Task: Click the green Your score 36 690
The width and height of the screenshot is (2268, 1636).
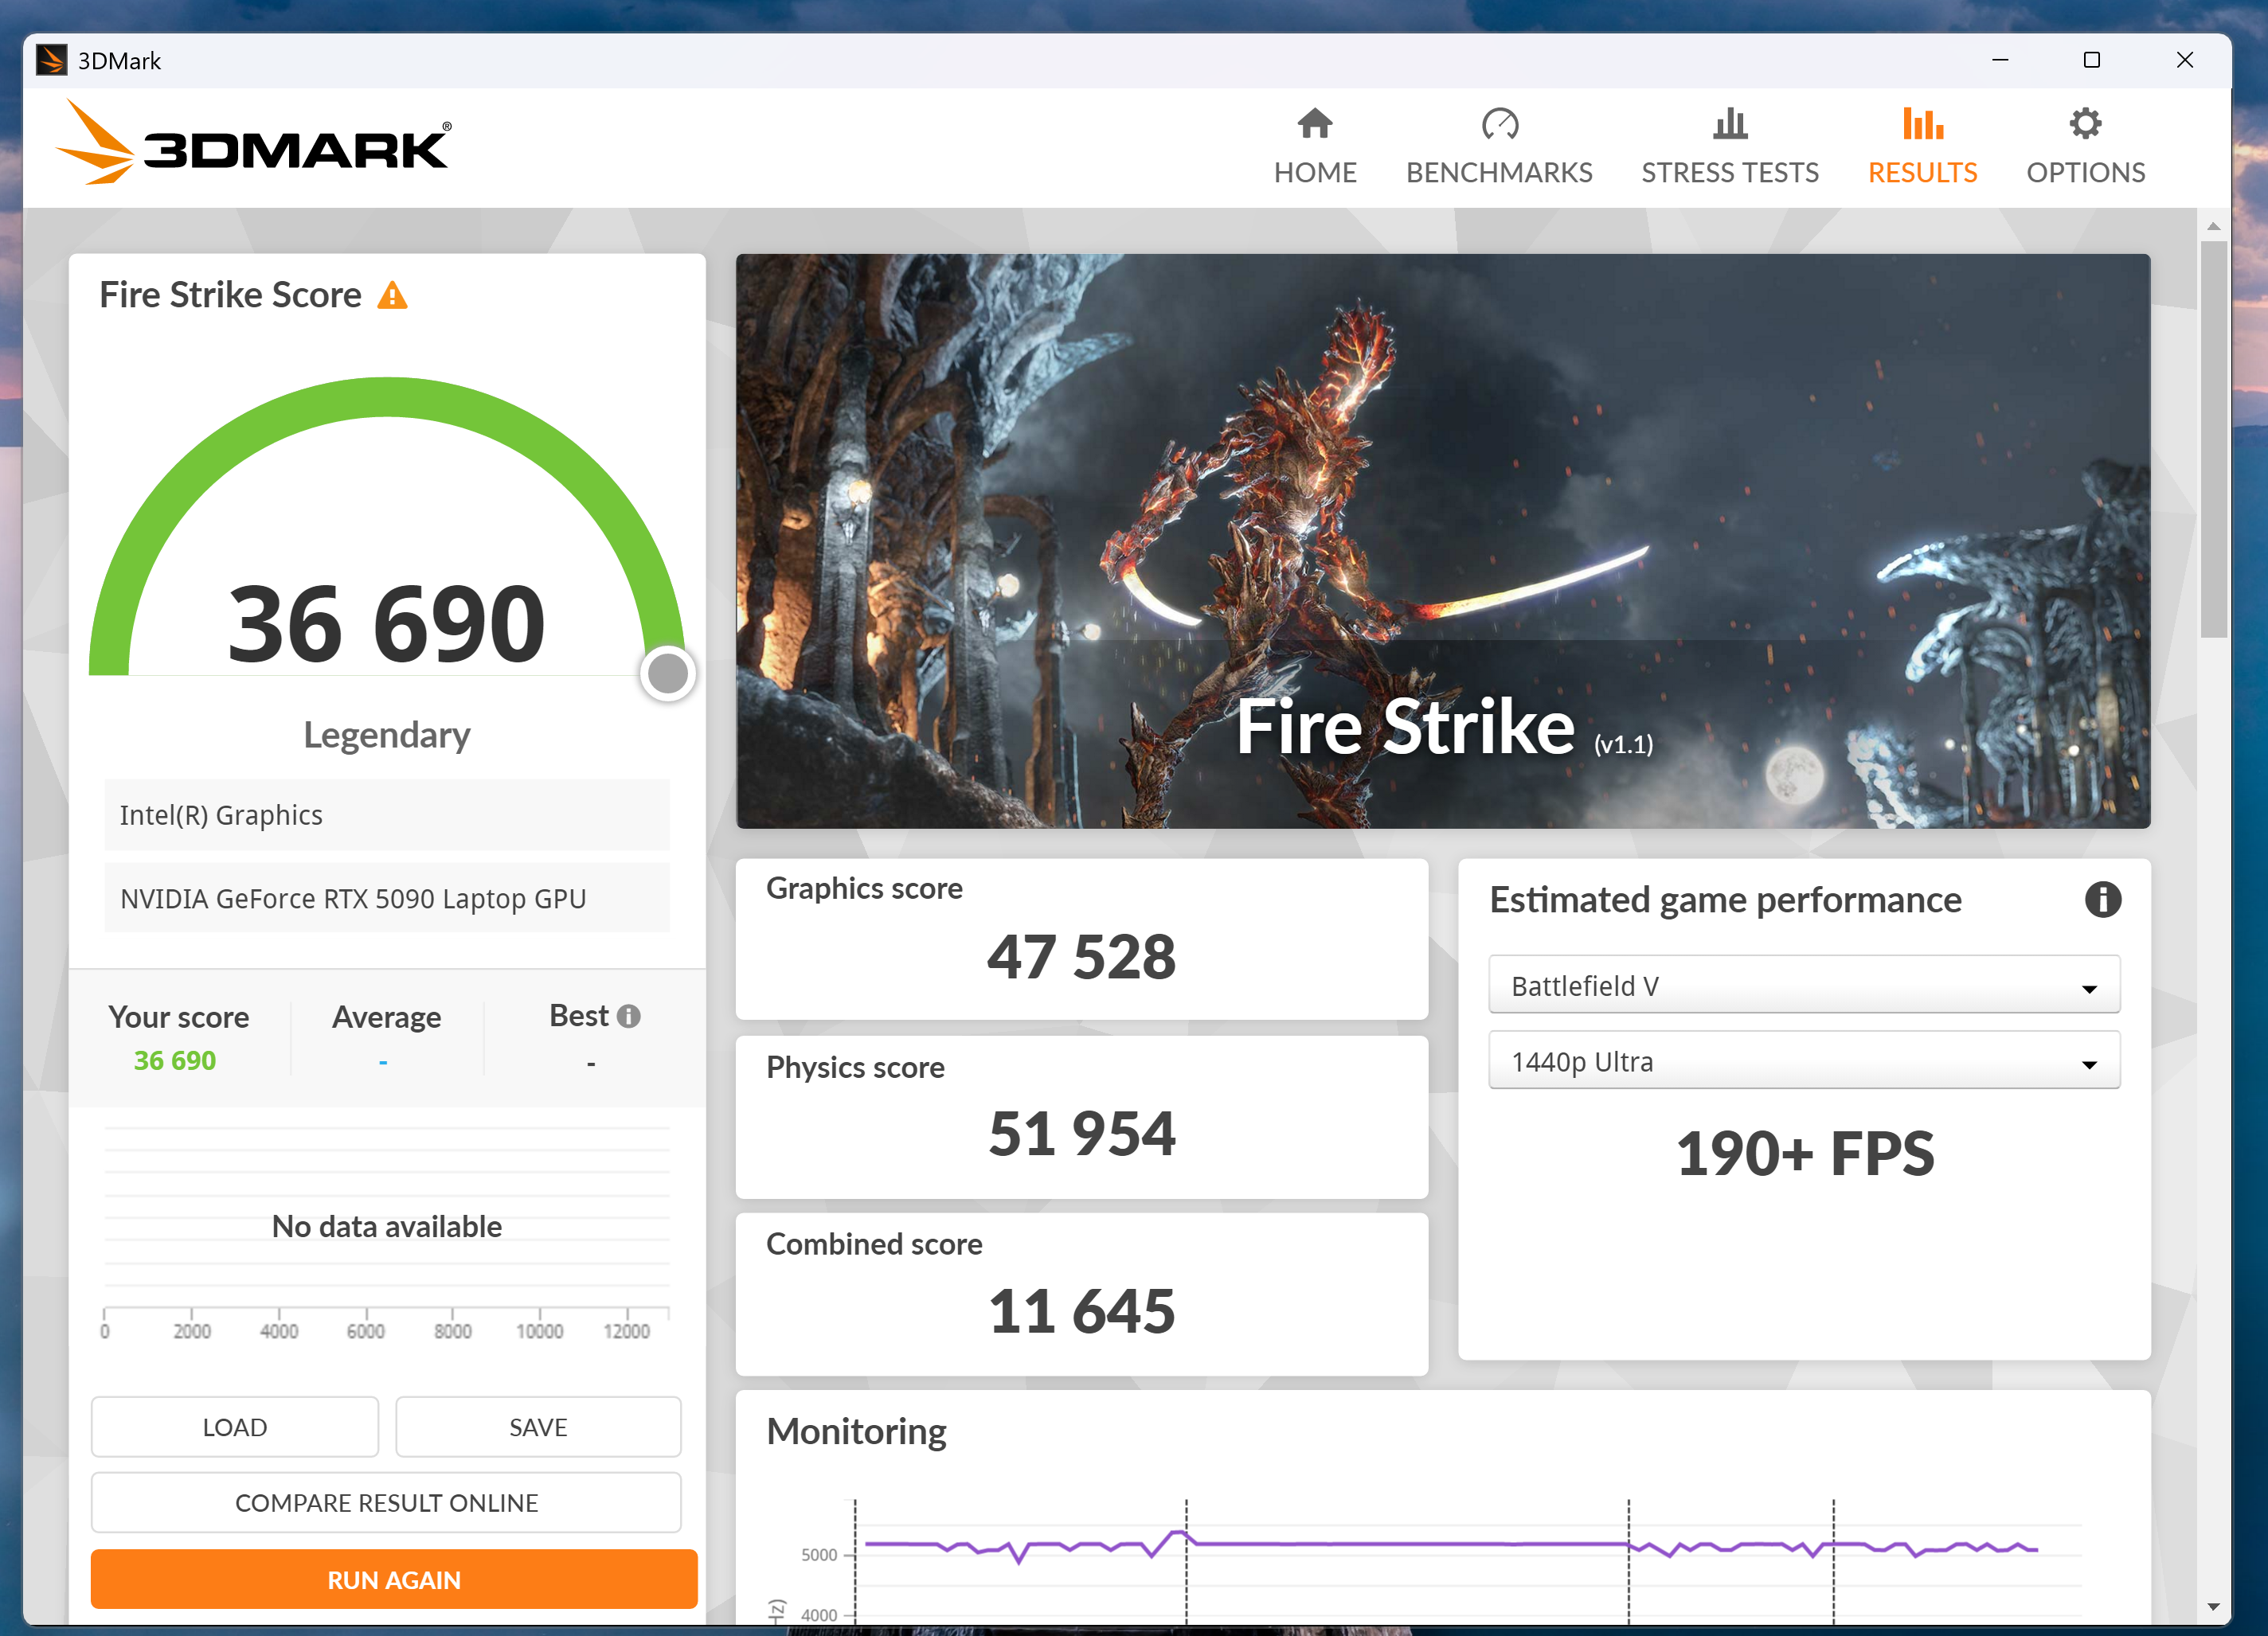Action: pyautogui.click(x=175, y=1060)
